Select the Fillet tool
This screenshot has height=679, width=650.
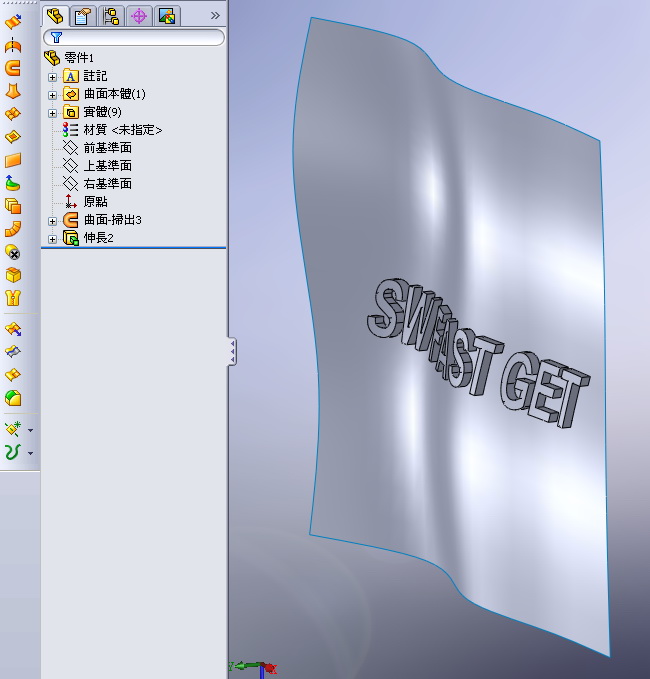click(x=13, y=398)
